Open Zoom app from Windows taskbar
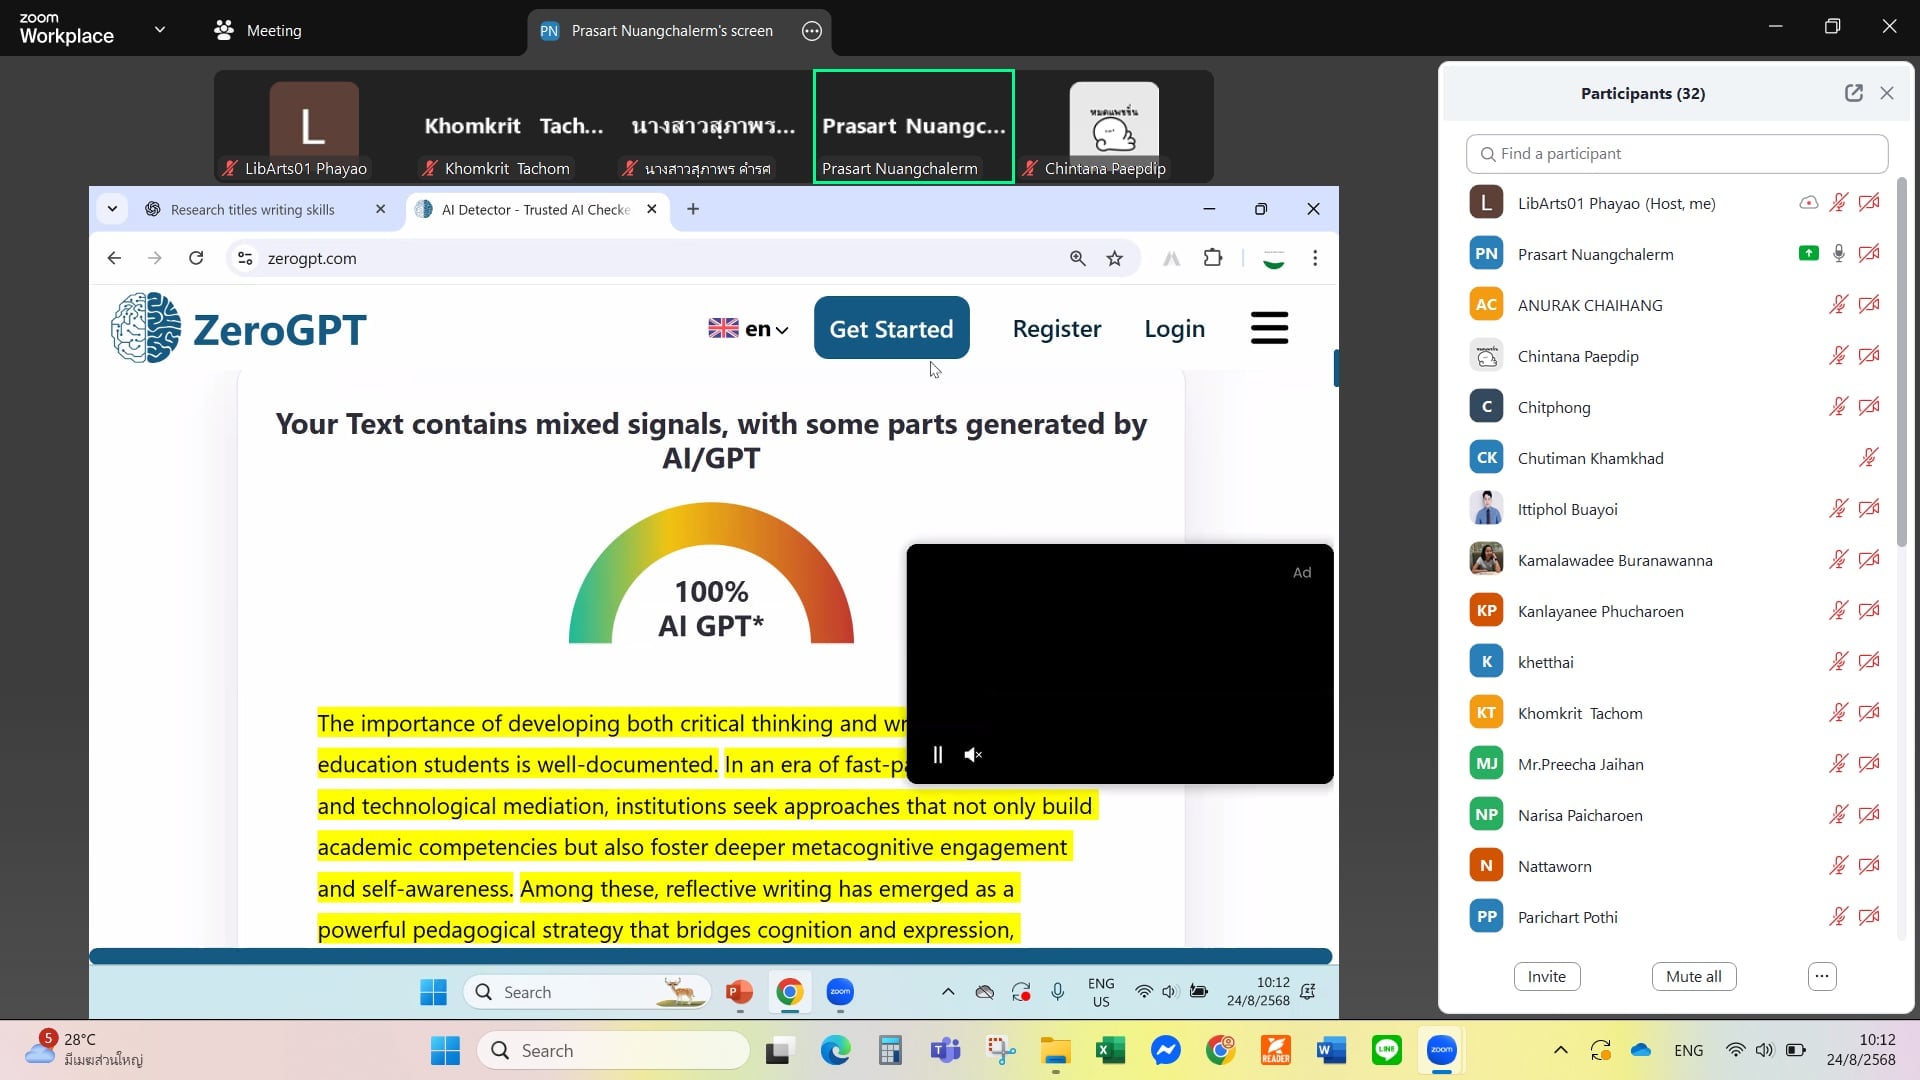1920x1080 pixels. point(1441,1050)
